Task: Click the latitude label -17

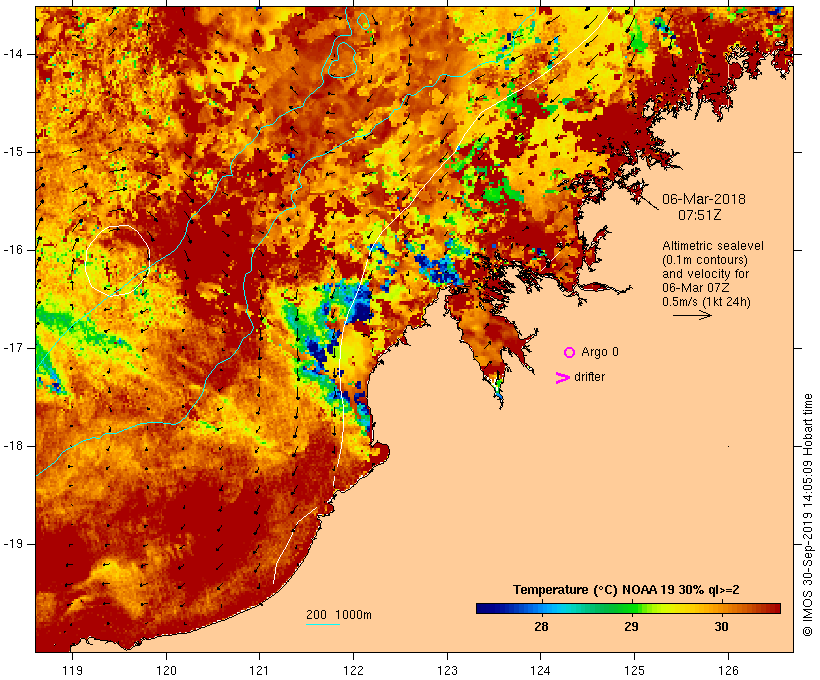Action: point(13,348)
